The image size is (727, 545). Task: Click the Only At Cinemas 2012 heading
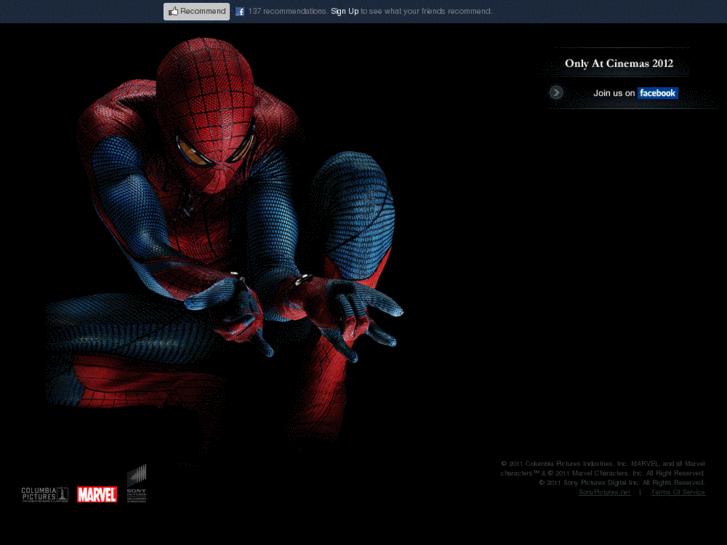point(619,64)
